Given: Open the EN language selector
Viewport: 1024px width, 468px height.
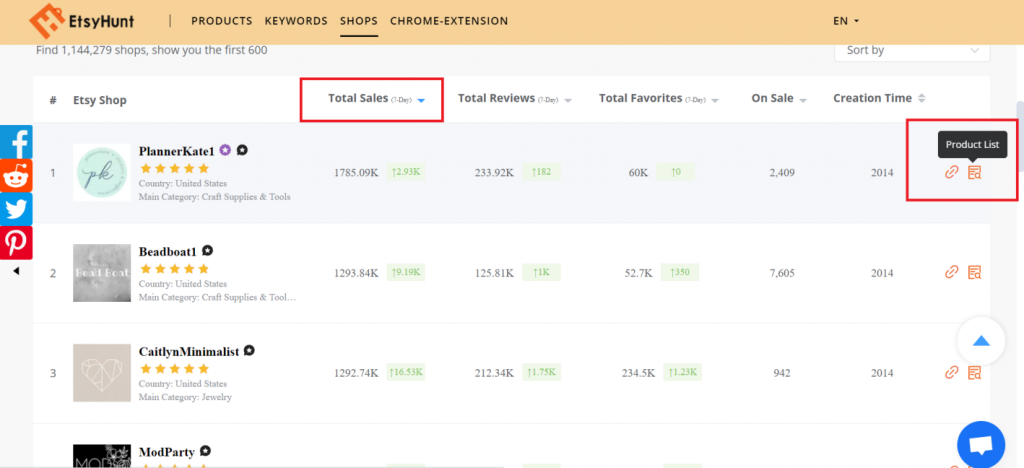Looking at the screenshot, I should (846, 21).
